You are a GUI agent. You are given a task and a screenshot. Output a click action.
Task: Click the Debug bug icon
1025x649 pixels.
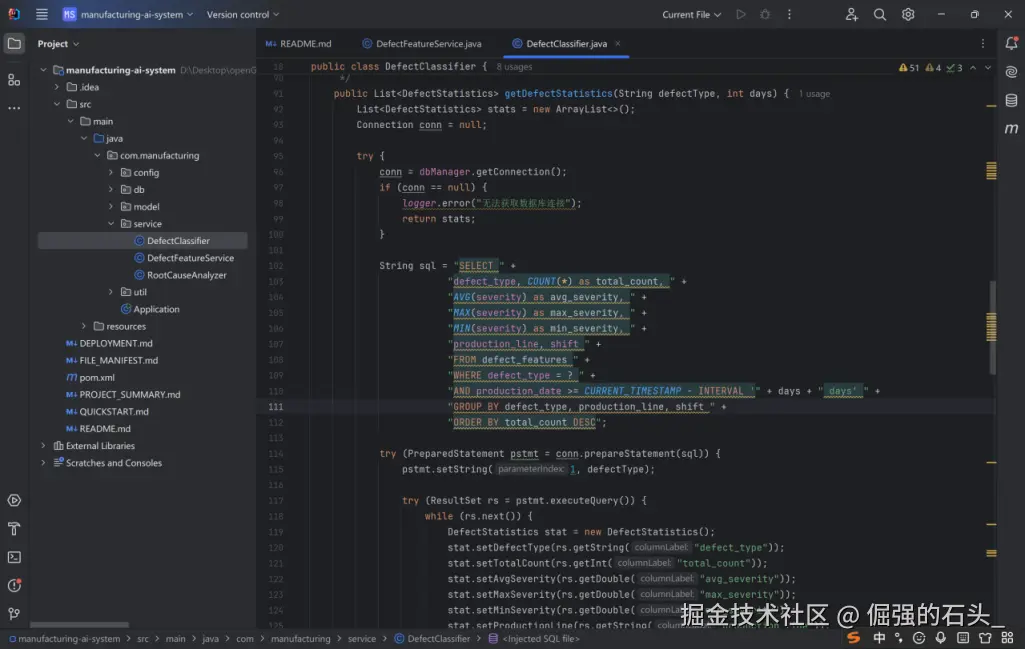[765, 15]
